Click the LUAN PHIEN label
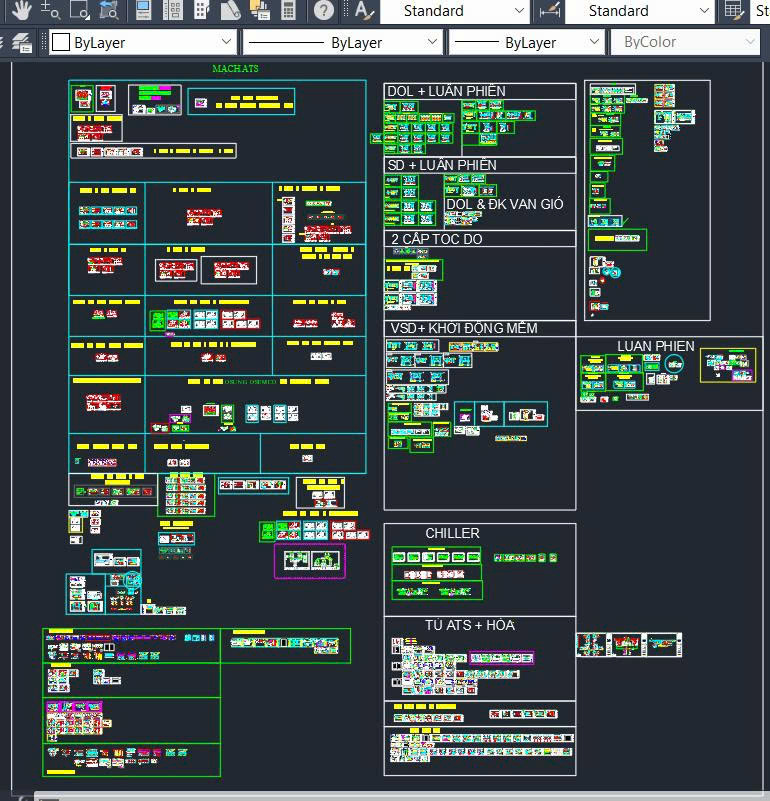 656,346
